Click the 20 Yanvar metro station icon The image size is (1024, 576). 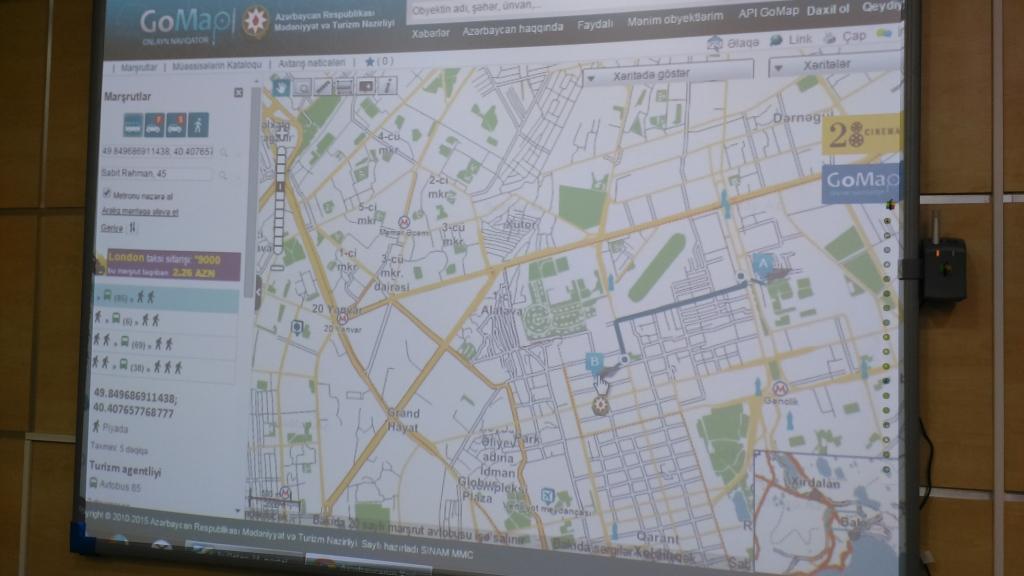point(342,319)
